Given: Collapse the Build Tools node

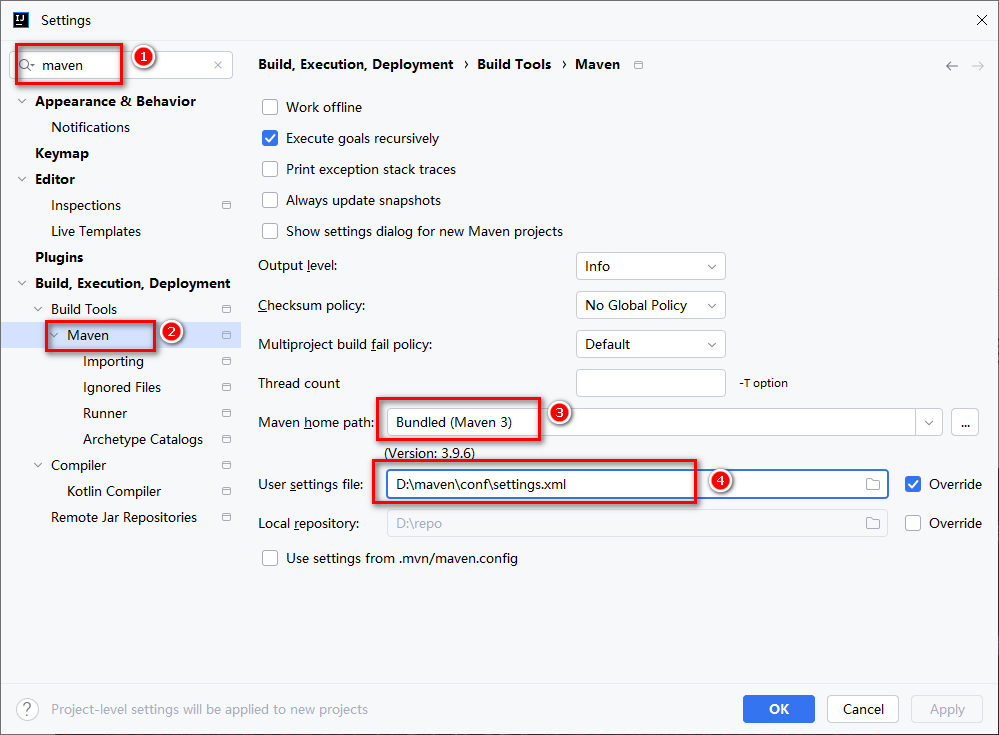Looking at the screenshot, I should [38, 309].
